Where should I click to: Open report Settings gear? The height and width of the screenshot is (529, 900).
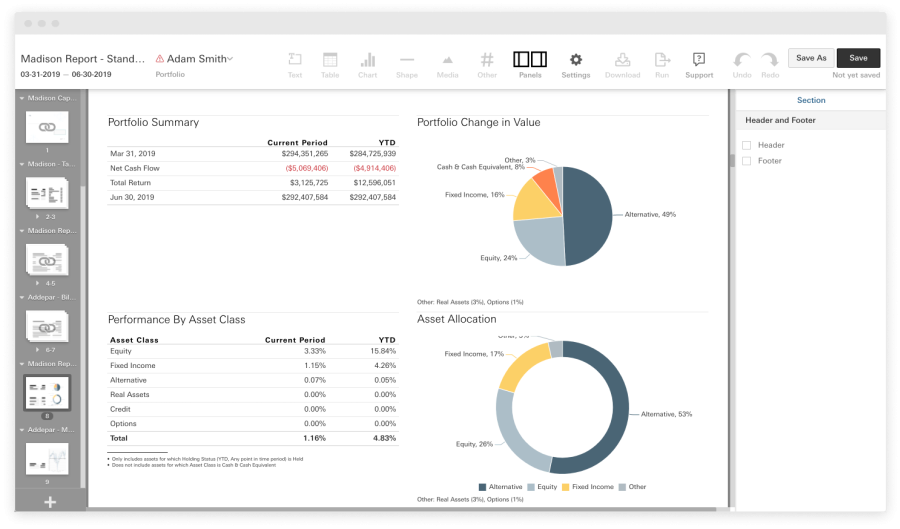[576, 60]
